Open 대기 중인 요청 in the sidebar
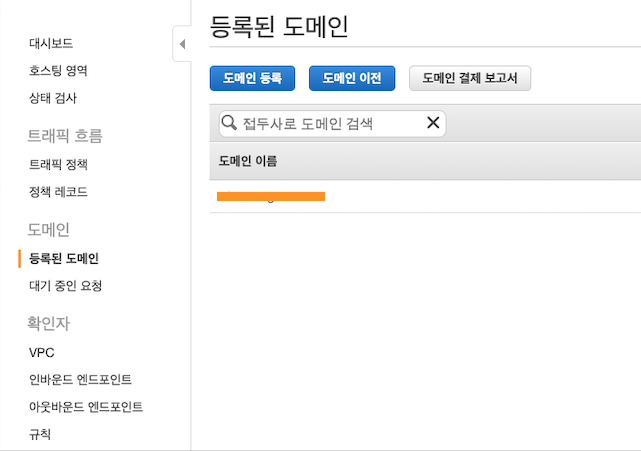The width and height of the screenshot is (641, 451). [65, 286]
